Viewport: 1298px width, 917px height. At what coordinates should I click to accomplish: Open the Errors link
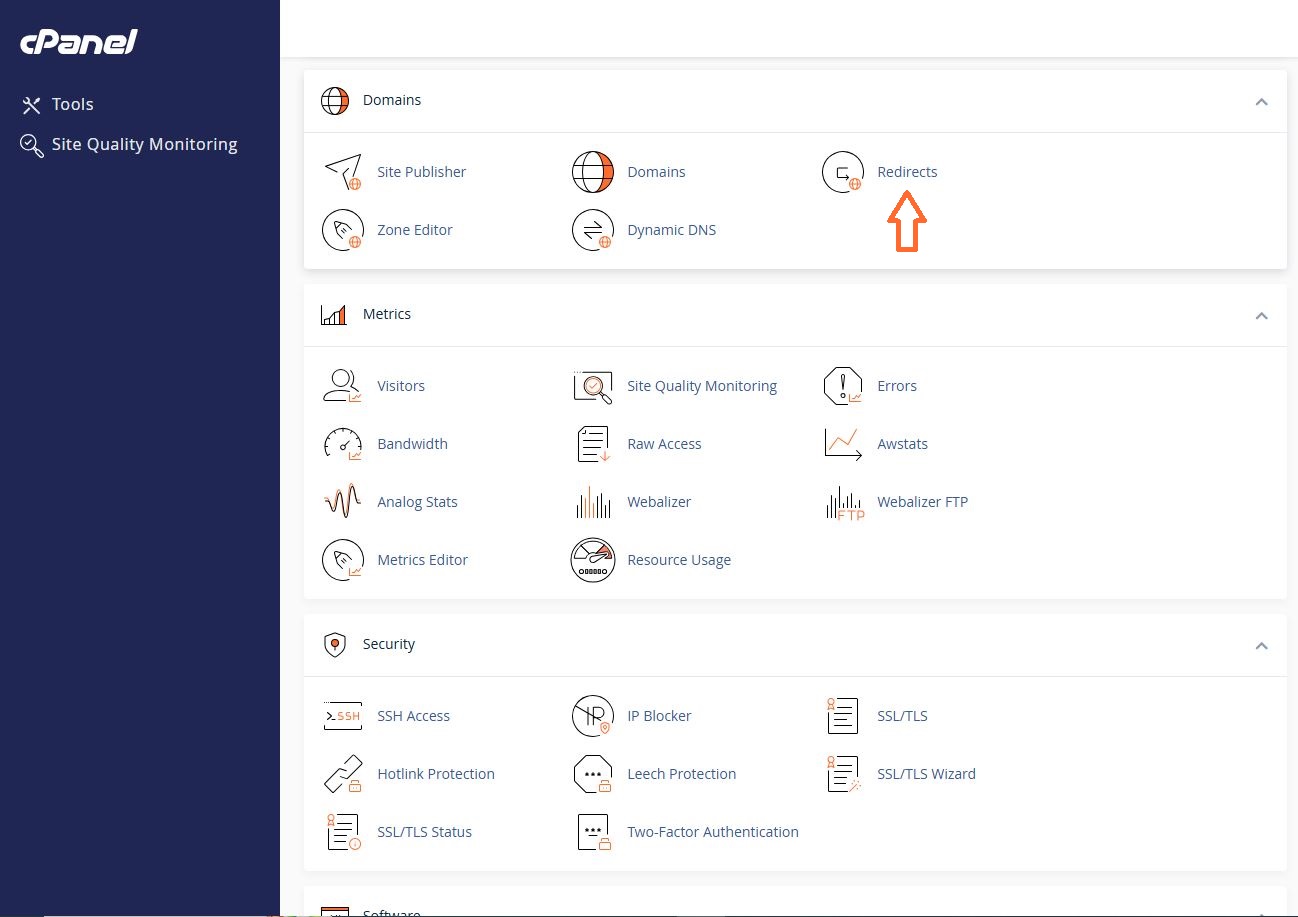tap(897, 386)
